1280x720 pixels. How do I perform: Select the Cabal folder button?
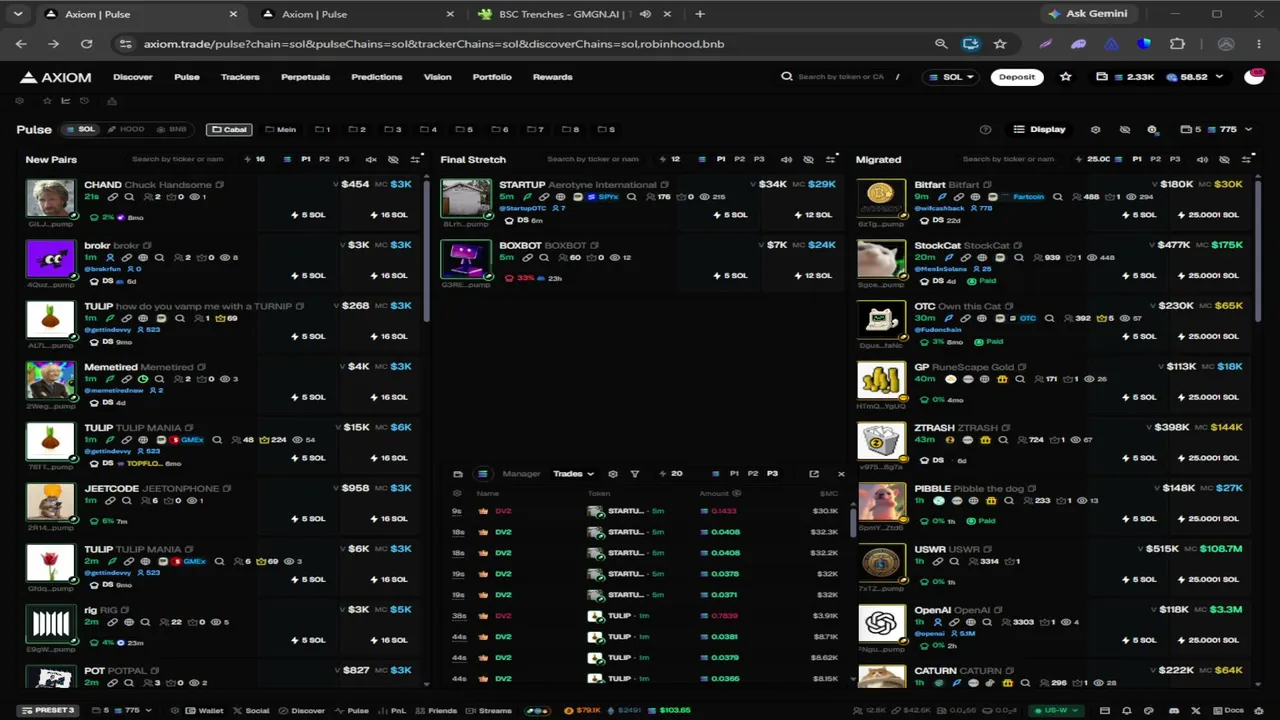tap(229, 129)
